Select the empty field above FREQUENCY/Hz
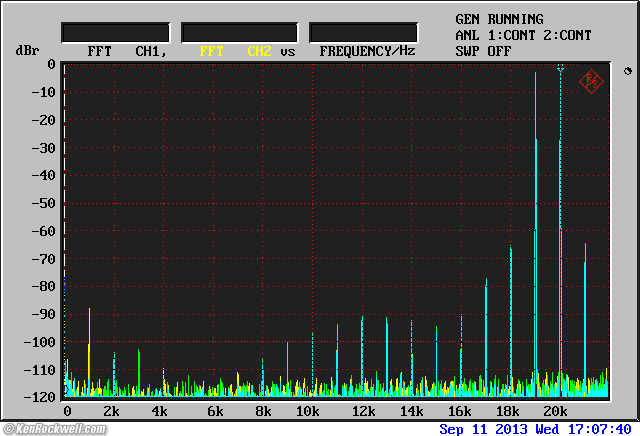This screenshot has height=436, width=640. pyautogui.click(x=363, y=33)
